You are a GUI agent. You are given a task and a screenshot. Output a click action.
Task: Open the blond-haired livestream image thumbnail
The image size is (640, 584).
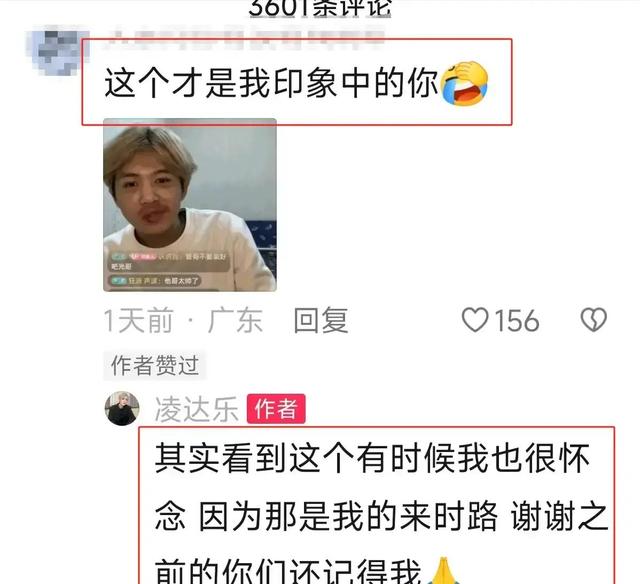pos(190,205)
